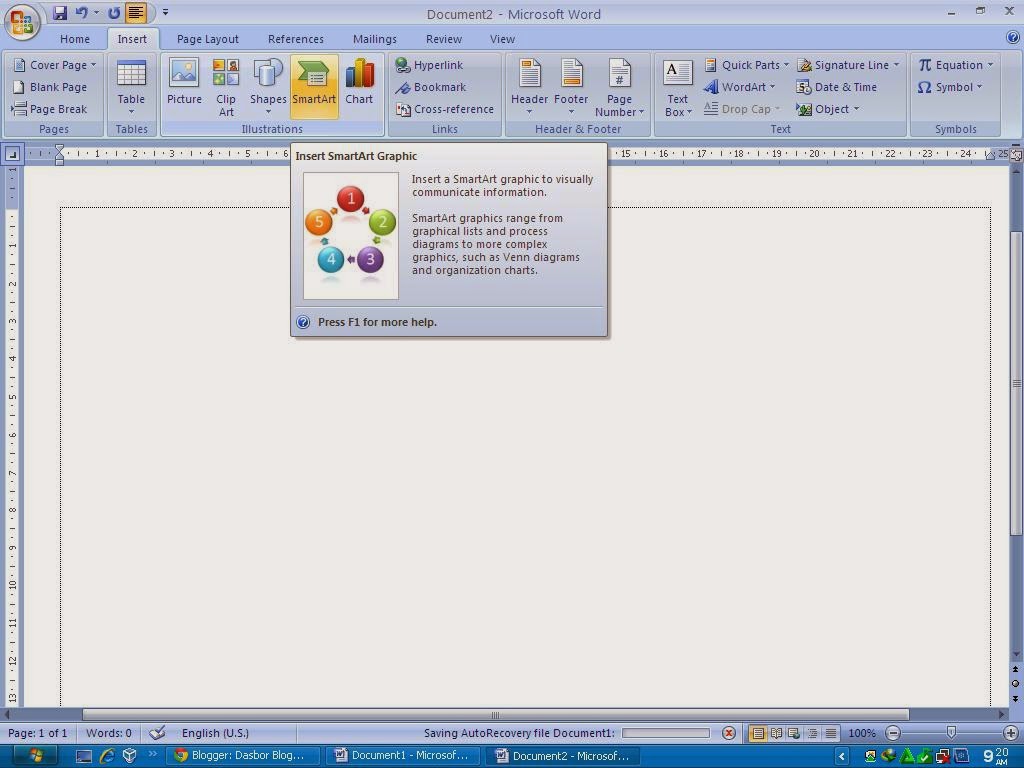Screen dimensions: 1024x768
Task: Click the Redo/Repeat icon
Action: (114, 12)
